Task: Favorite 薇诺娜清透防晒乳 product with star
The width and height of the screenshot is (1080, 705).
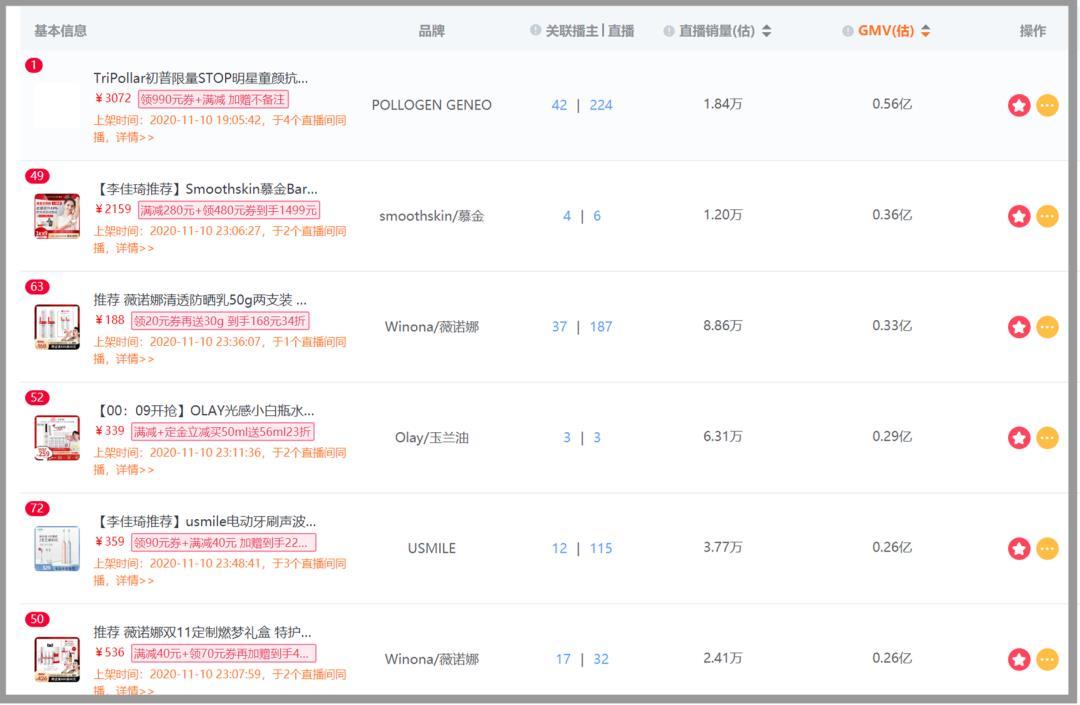Action: [x=1019, y=327]
